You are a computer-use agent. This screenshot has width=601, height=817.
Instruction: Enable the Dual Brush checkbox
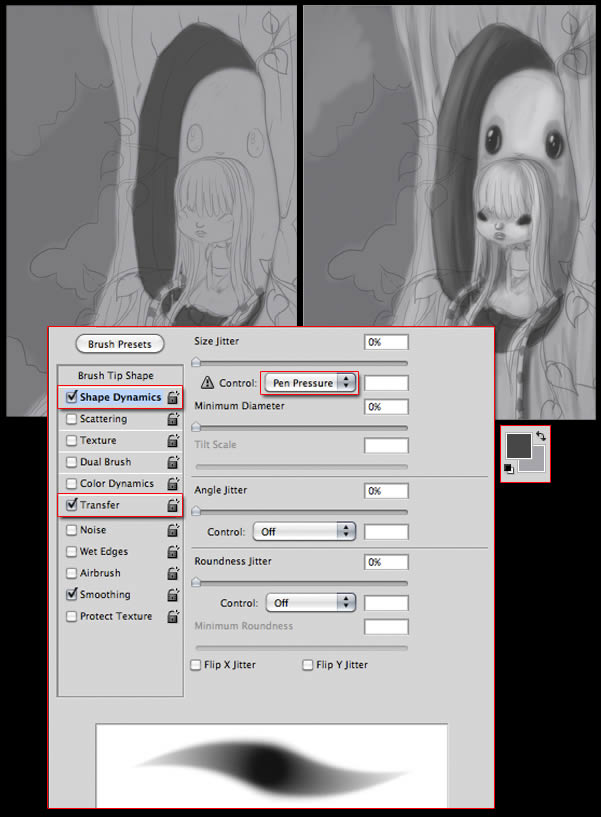click(71, 462)
